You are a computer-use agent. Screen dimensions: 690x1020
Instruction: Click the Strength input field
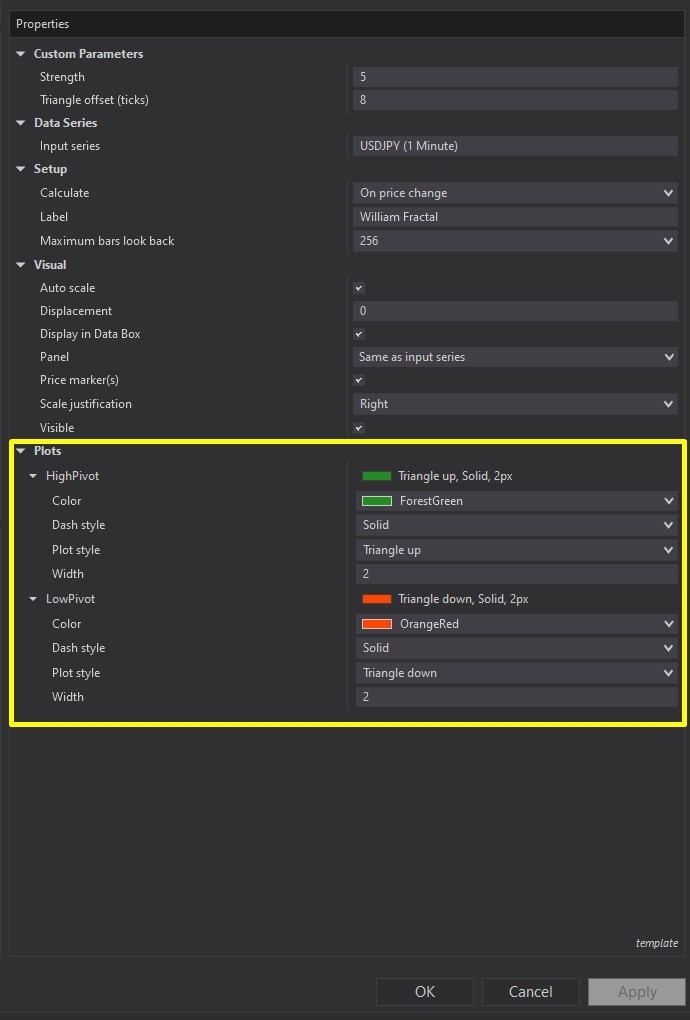pyautogui.click(x=515, y=77)
